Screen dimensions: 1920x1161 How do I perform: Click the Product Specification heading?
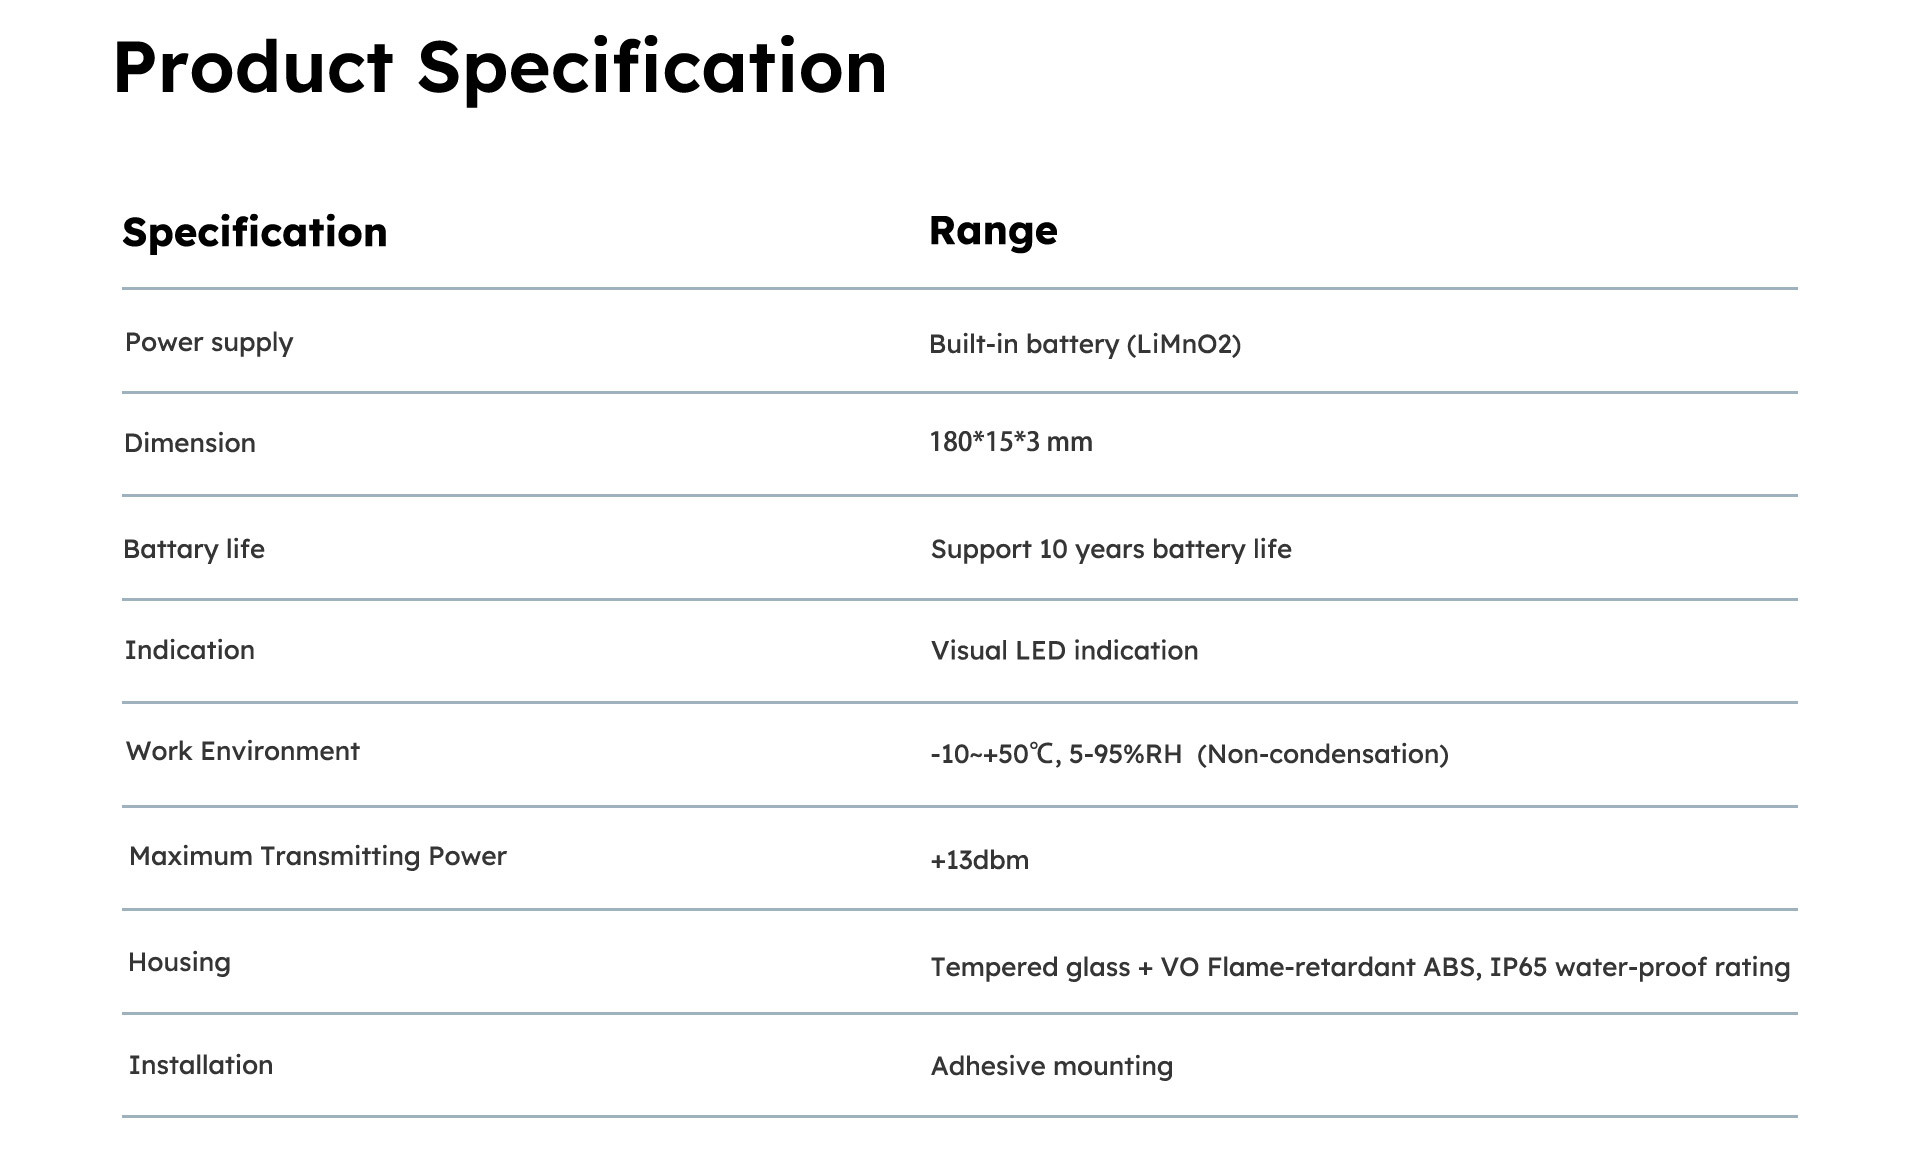500,69
